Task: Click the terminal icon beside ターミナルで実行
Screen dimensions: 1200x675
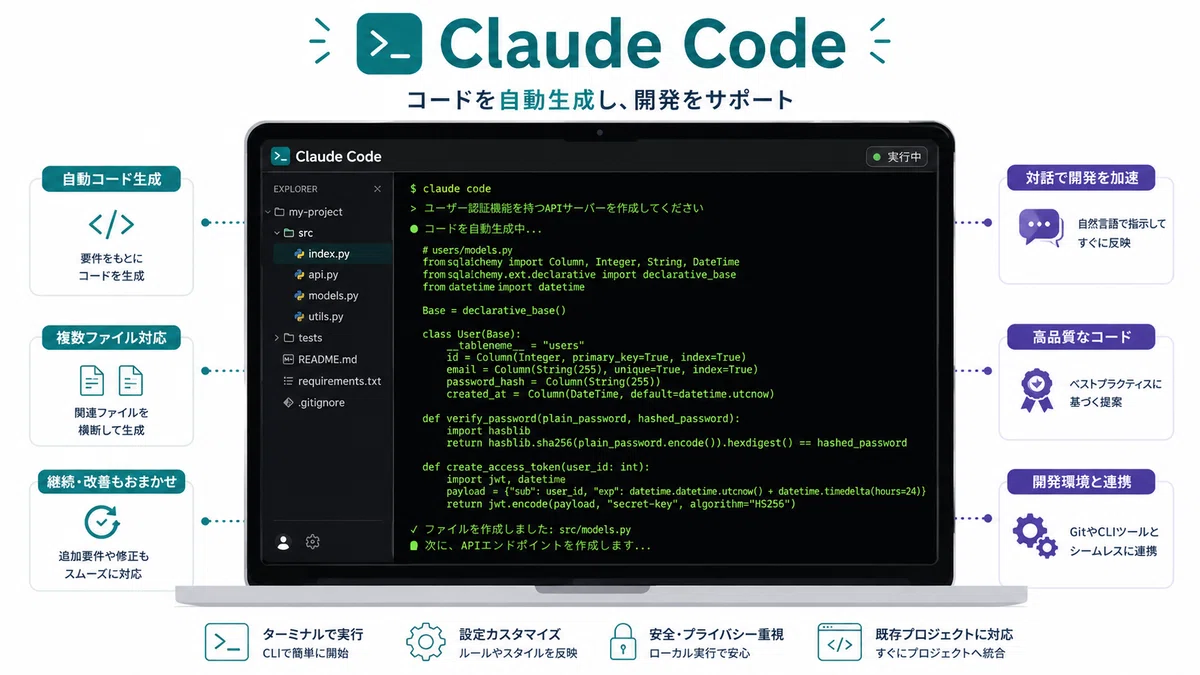Action: [x=227, y=643]
